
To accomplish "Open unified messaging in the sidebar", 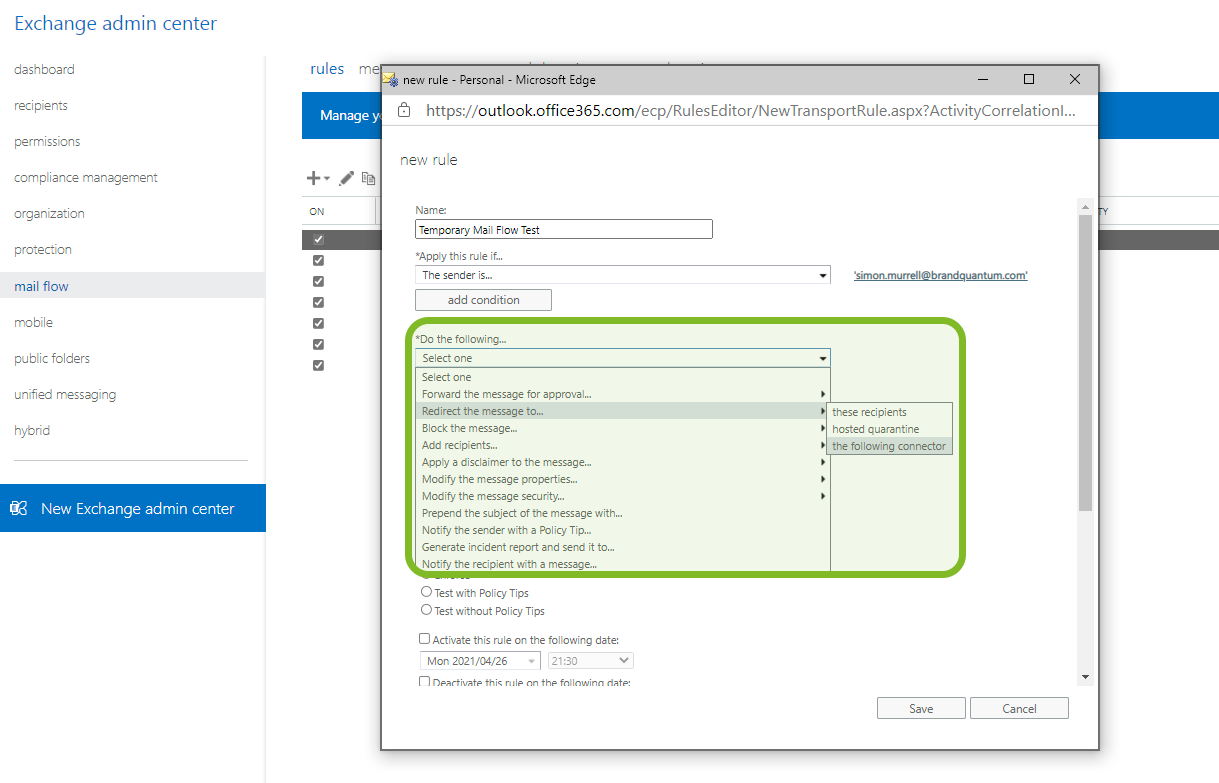I will (65, 394).
